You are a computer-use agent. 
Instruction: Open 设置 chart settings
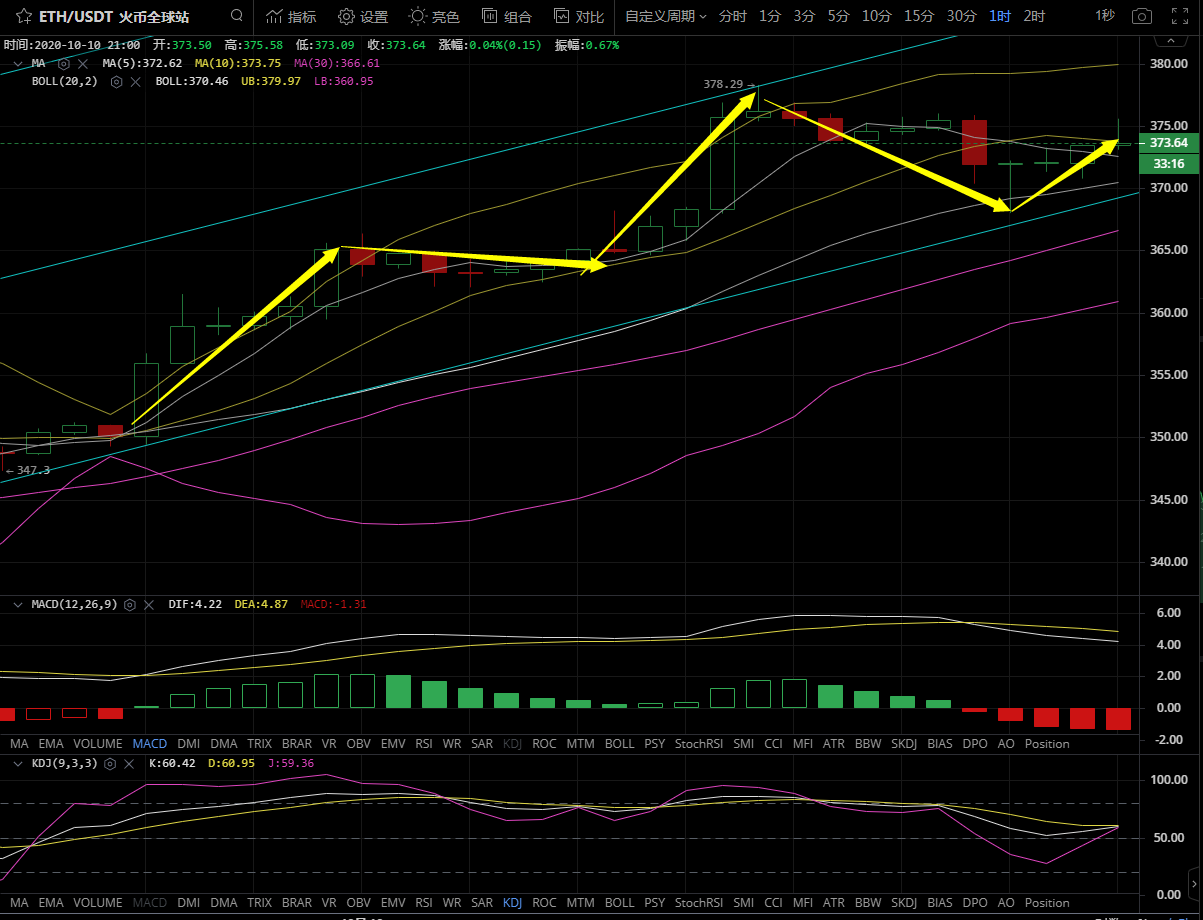click(x=362, y=16)
